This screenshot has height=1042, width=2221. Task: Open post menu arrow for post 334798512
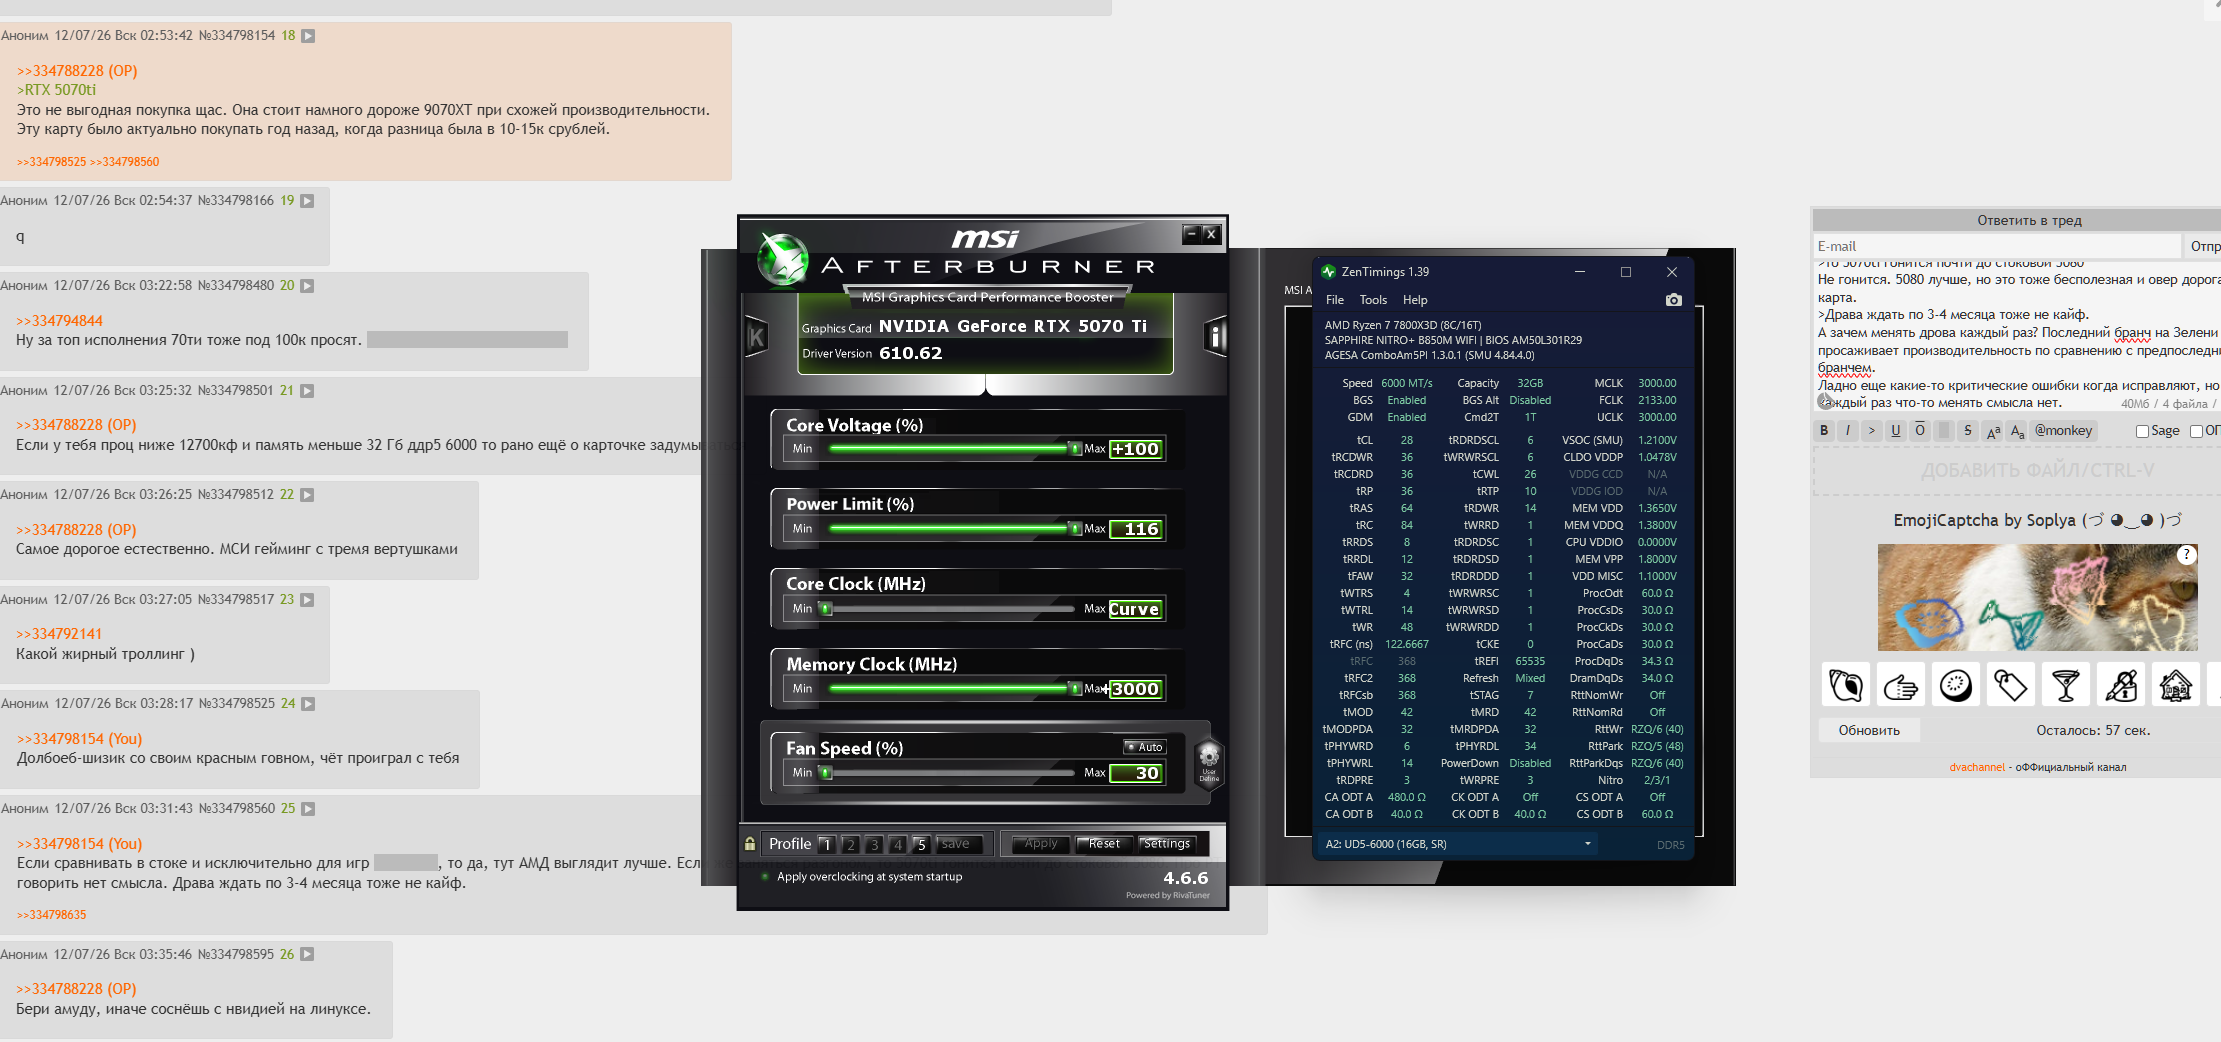(308, 495)
